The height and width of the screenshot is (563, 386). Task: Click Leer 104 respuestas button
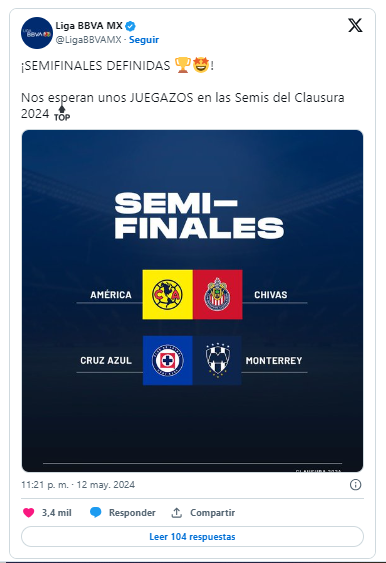coord(192,537)
